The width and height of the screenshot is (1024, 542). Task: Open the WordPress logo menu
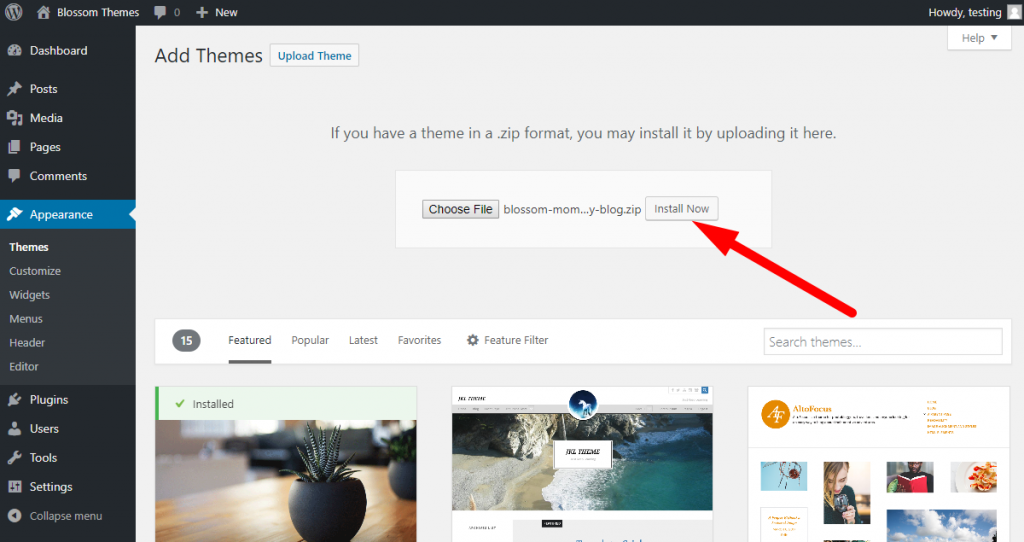point(14,12)
